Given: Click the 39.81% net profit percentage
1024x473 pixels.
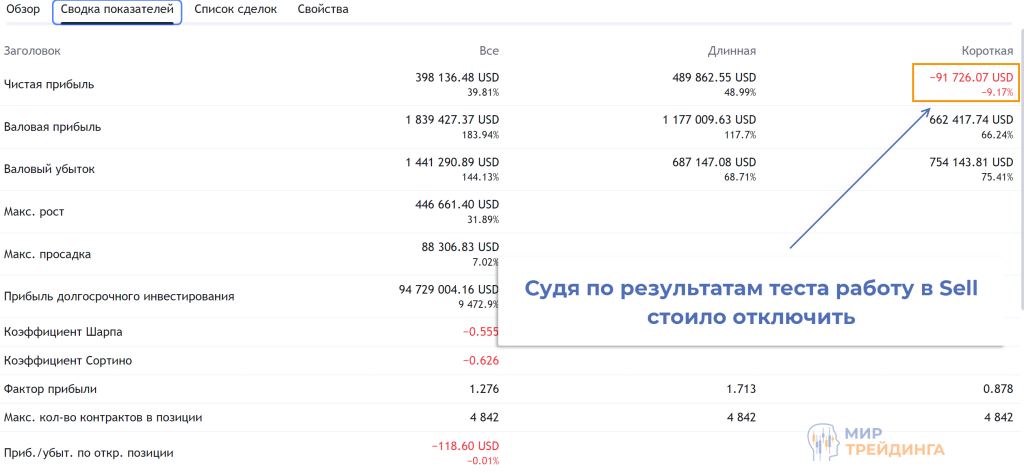Looking at the screenshot, I should [x=485, y=93].
